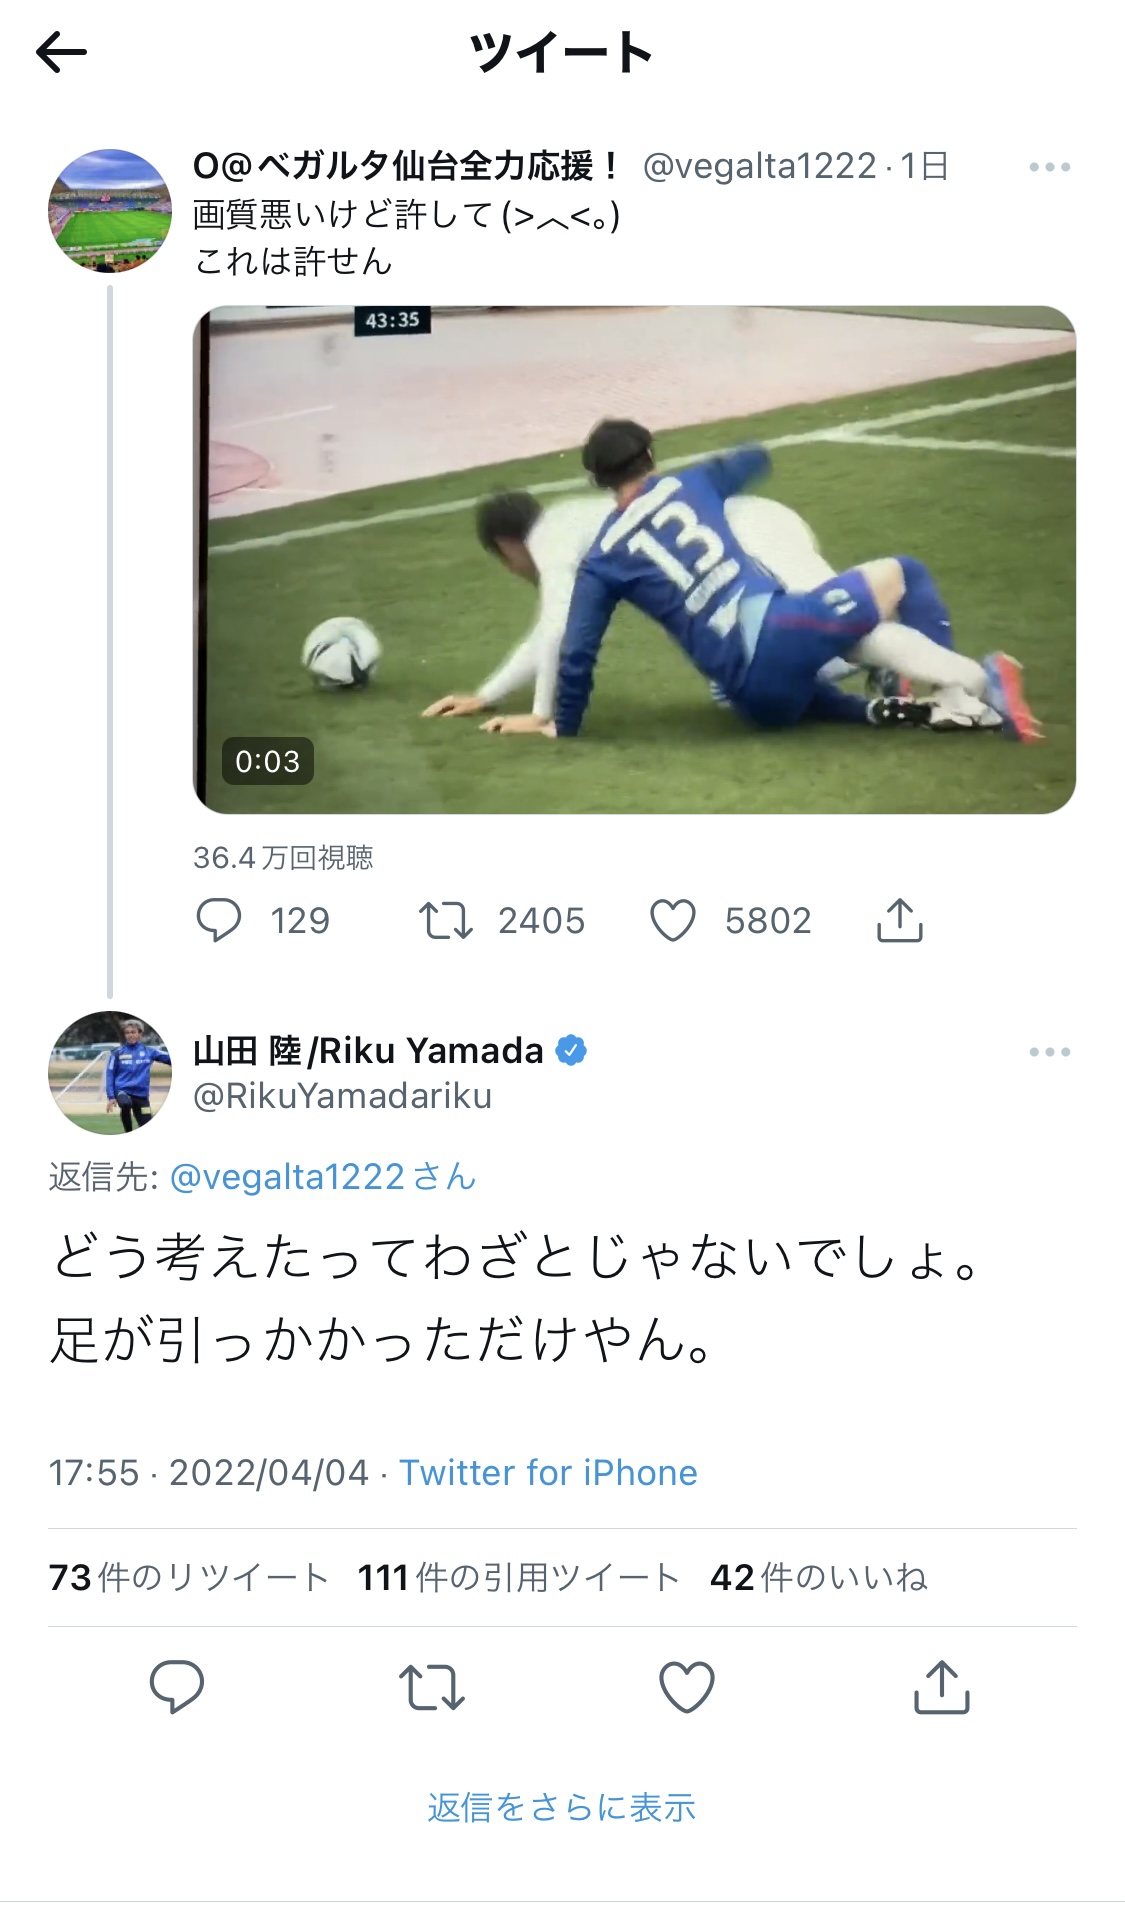Click reply icon showing 129 comments
This screenshot has height=1906, width=1125.
pyautogui.click(x=219, y=920)
